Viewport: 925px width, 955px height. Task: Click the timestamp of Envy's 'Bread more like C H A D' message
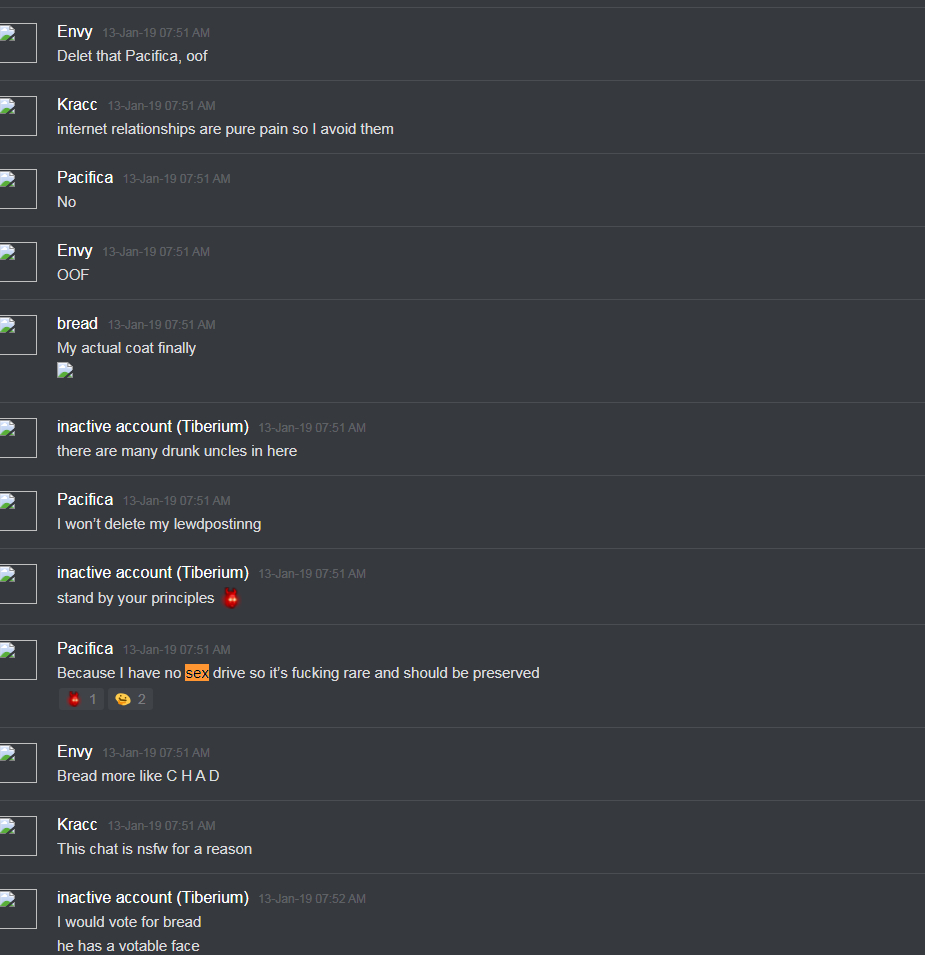(x=156, y=753)
